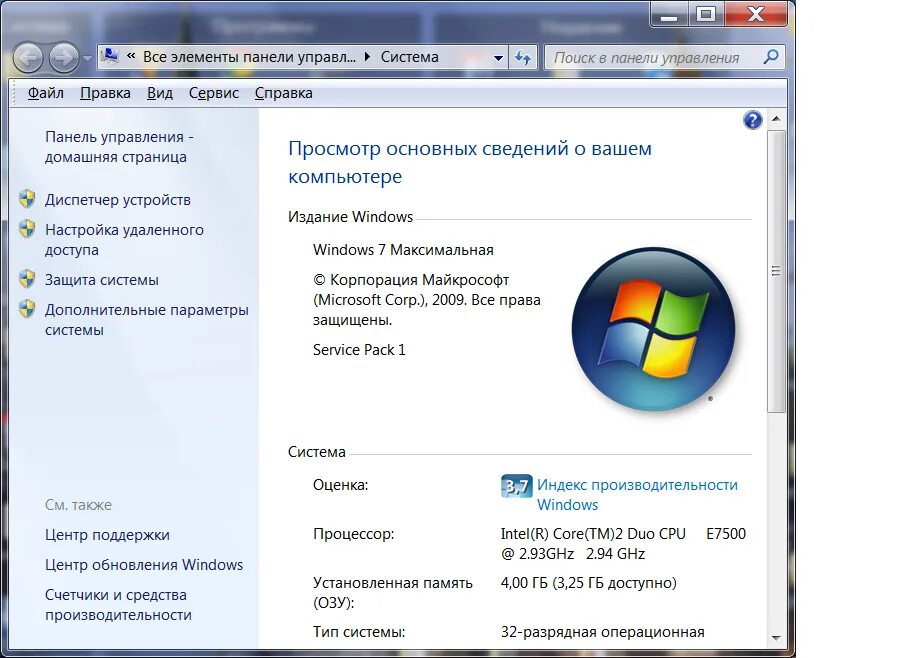Click the 'Система' breadcrumb segment

(x=409, y=57)
